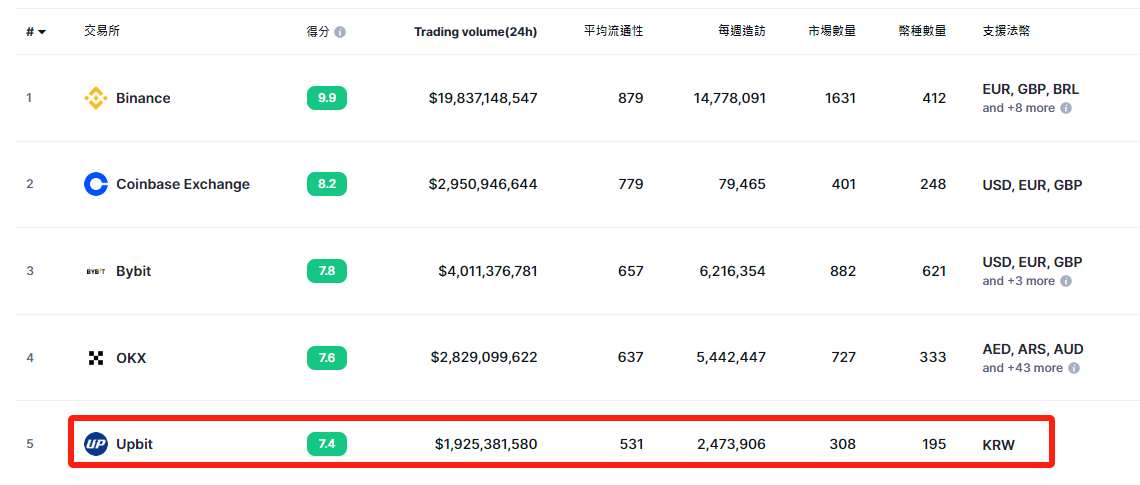Click info icon next to 'and +8 more'
This screenshot has height=485, width=1140.
(x=1066, y=108)
